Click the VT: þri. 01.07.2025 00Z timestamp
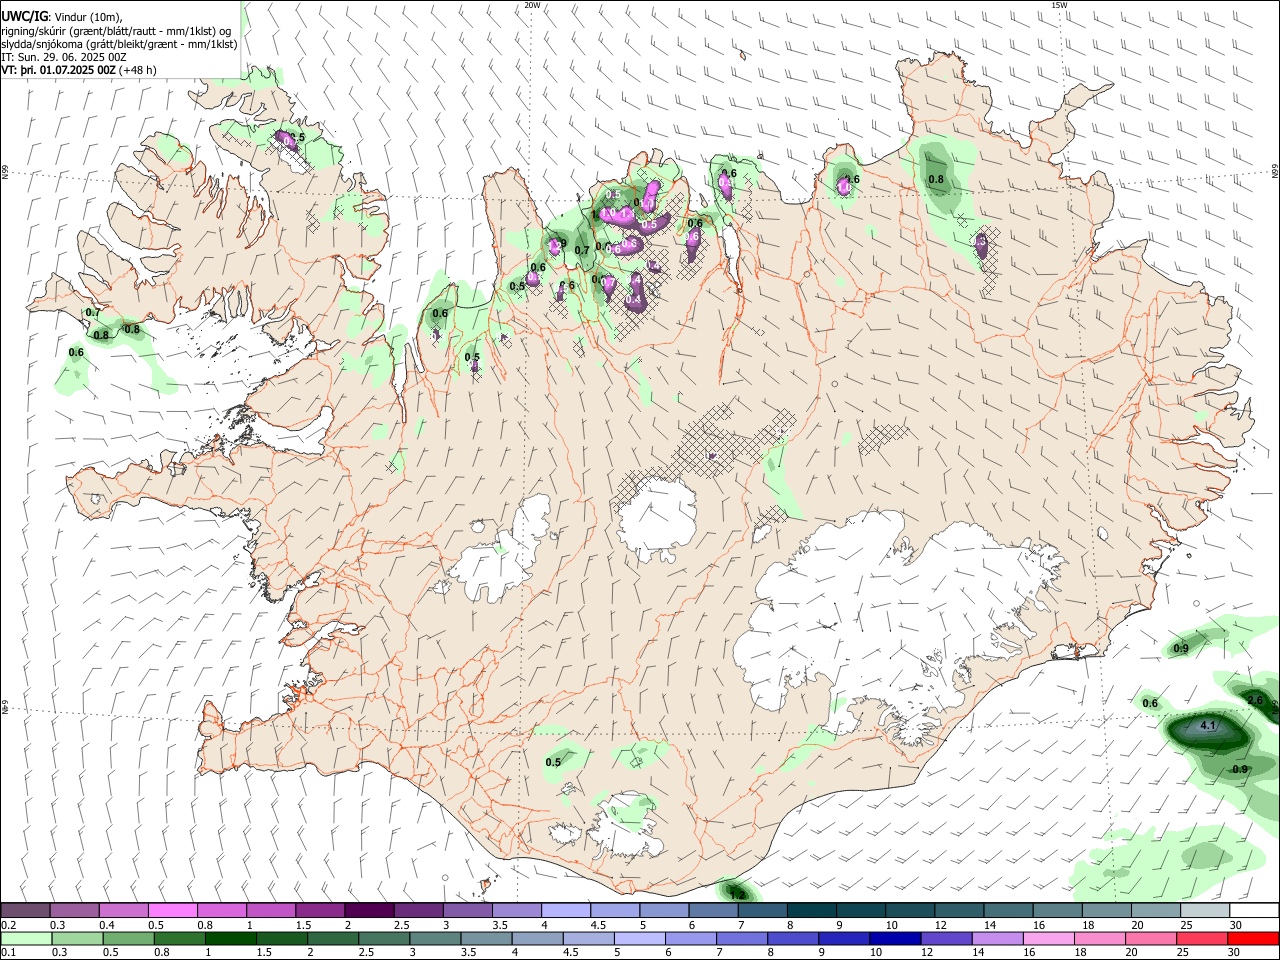The image size is (1280, 960). click(x=59, y=70)
